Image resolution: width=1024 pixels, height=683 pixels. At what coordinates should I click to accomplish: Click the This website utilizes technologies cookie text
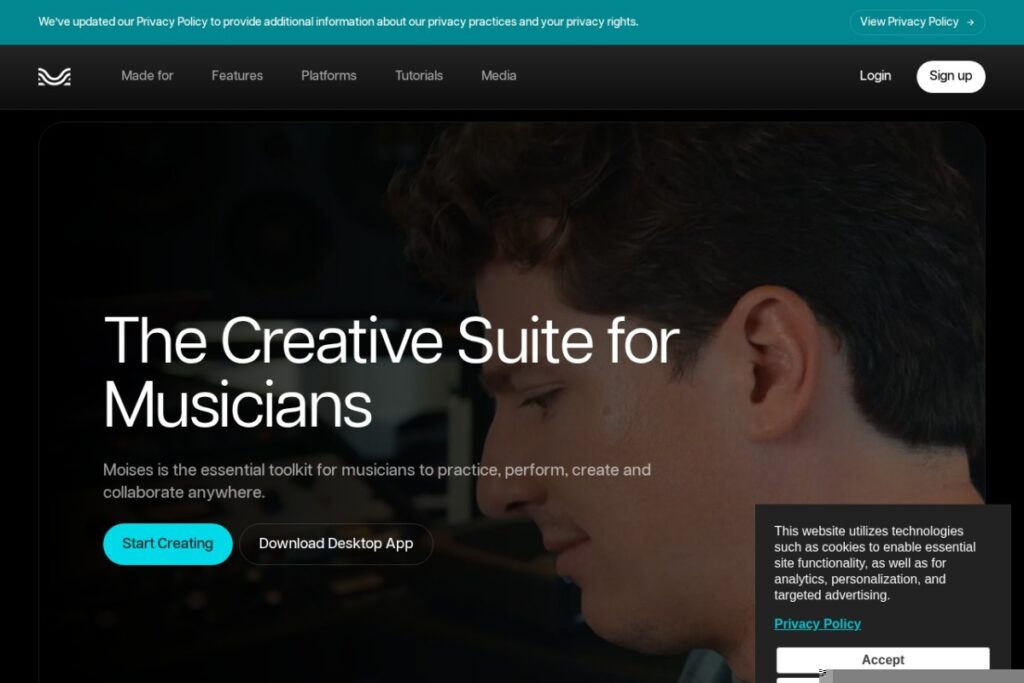coord(874,563)
